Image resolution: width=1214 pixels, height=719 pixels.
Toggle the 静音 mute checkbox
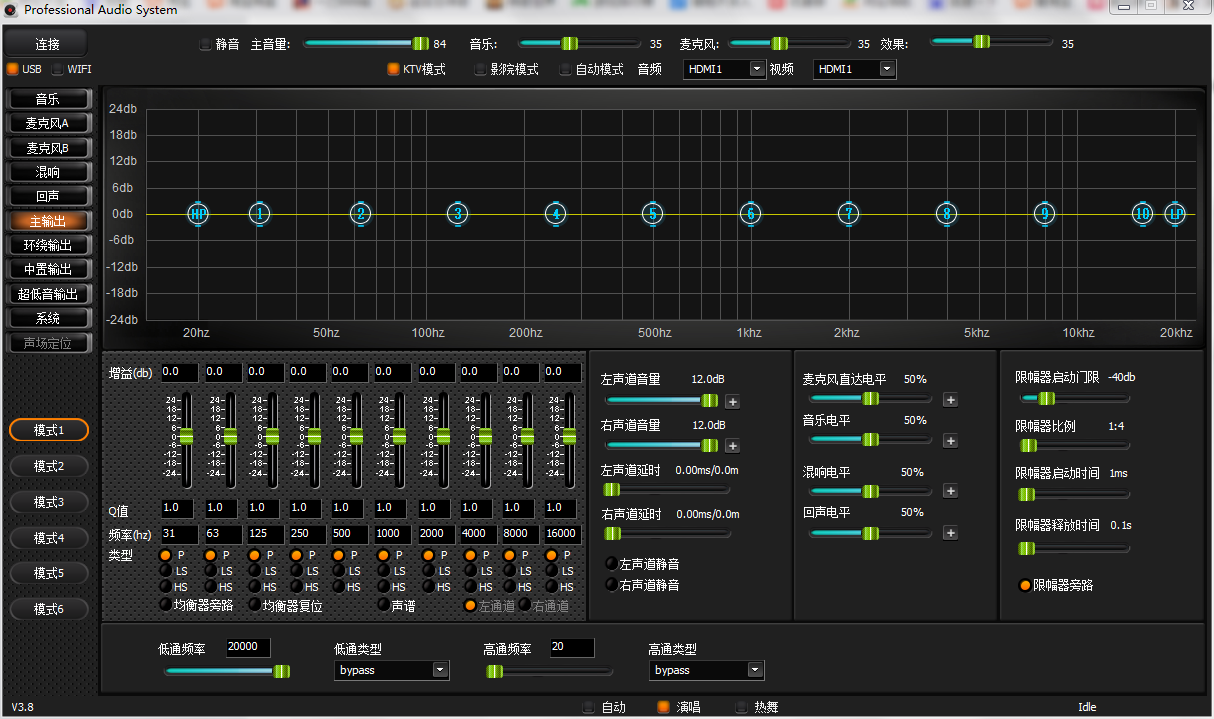click(206, 44)
